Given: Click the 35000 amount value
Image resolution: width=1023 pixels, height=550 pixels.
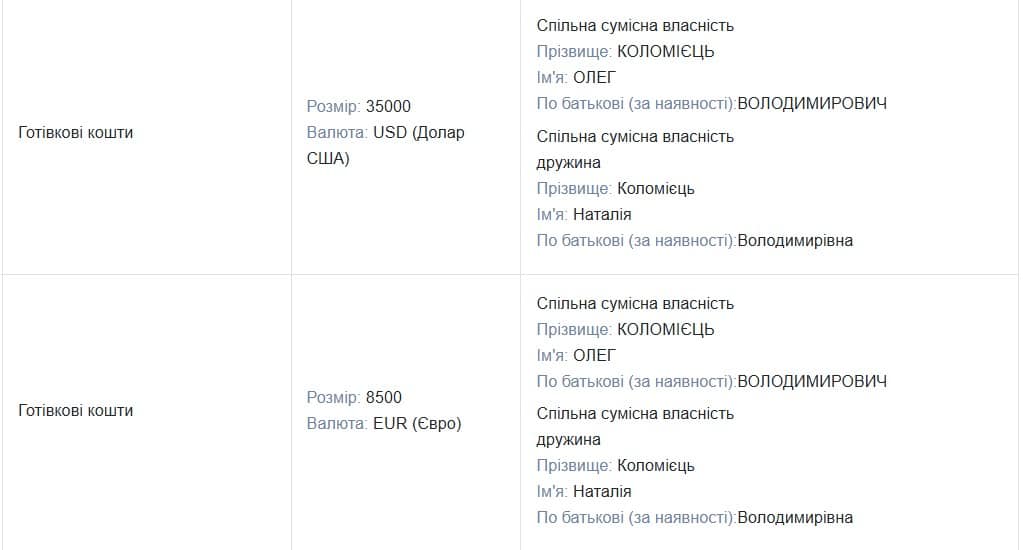Looking at the screenshot, I should (x=388, y=107).
